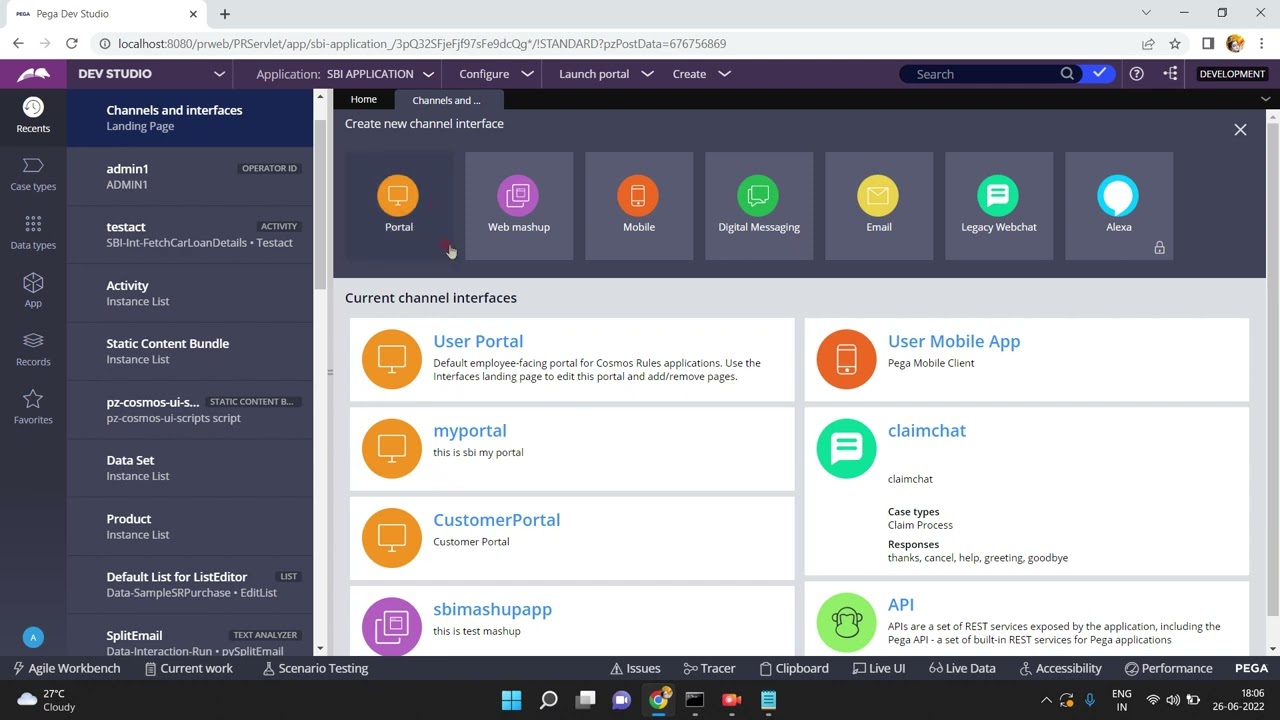Screen dimensions: 1280x720
Task: Open the User Portal channel
Action: 478,341
